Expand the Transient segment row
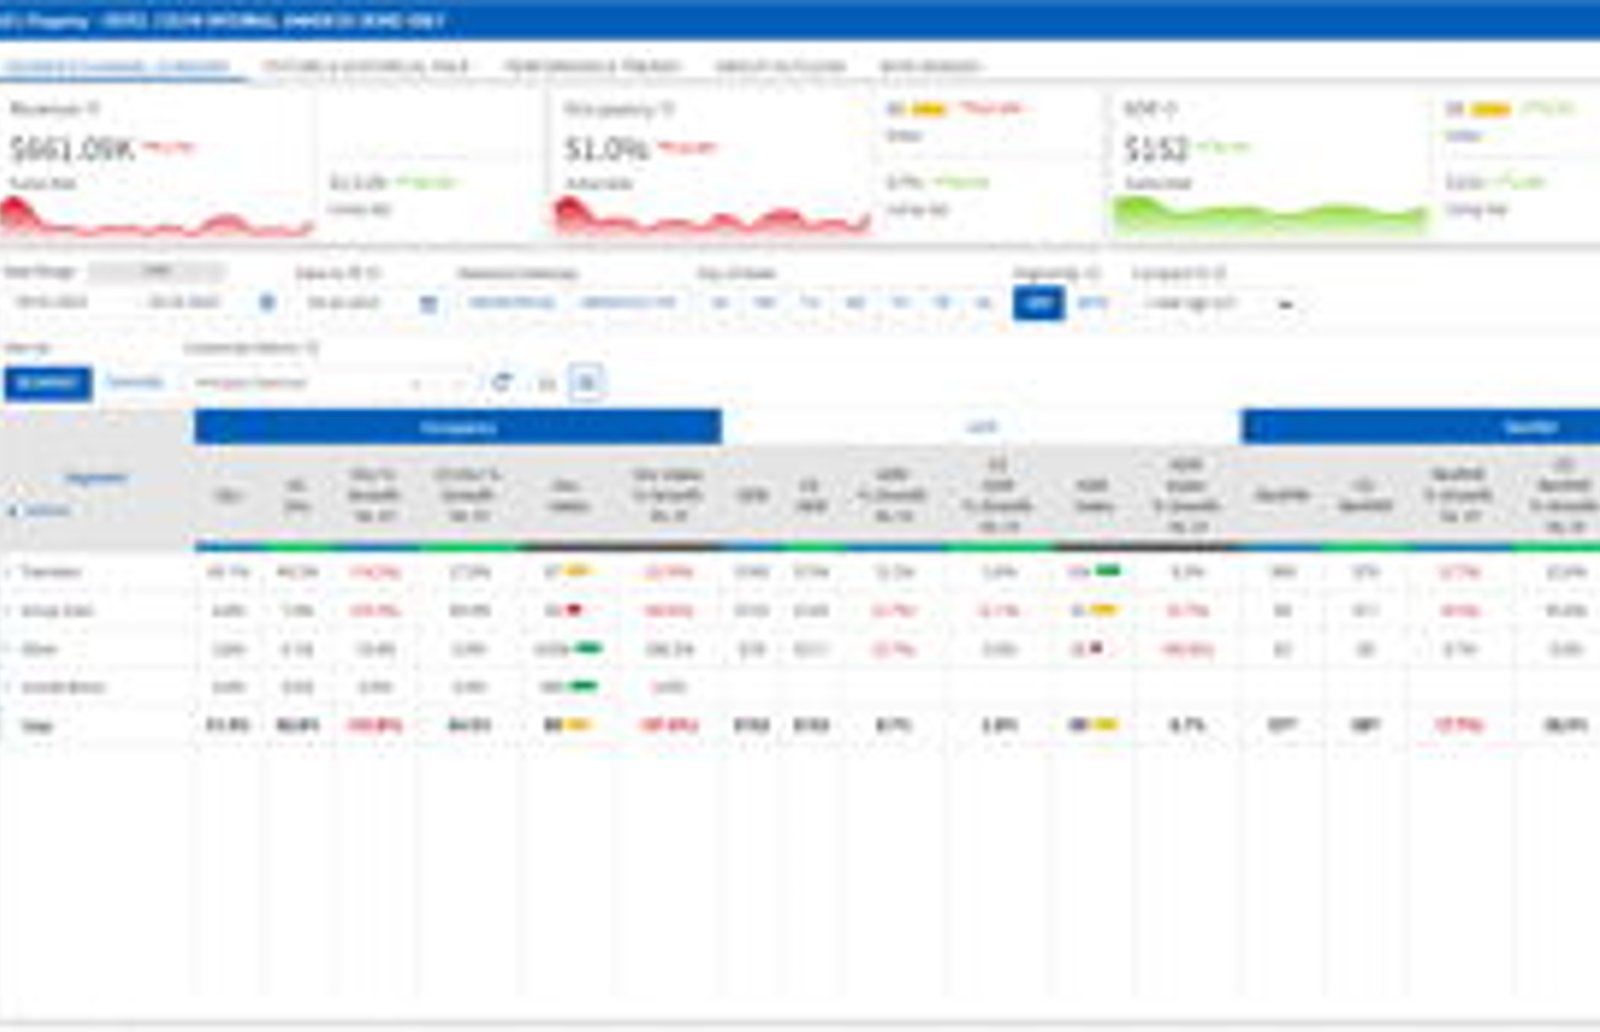This screenshot has height=1032, width=1600. click(9, 572)
